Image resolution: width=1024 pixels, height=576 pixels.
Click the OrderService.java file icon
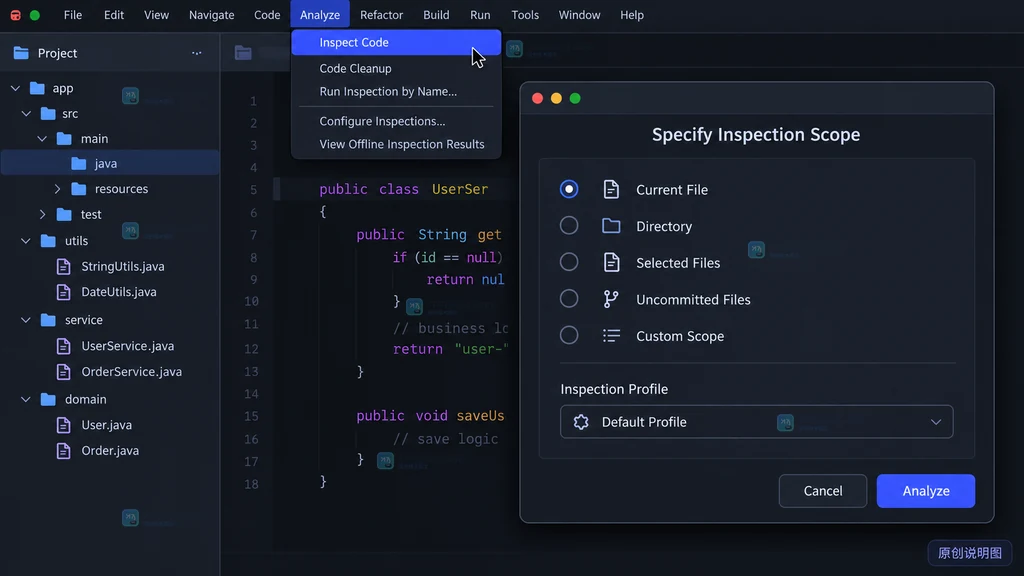tap(63, 372)
